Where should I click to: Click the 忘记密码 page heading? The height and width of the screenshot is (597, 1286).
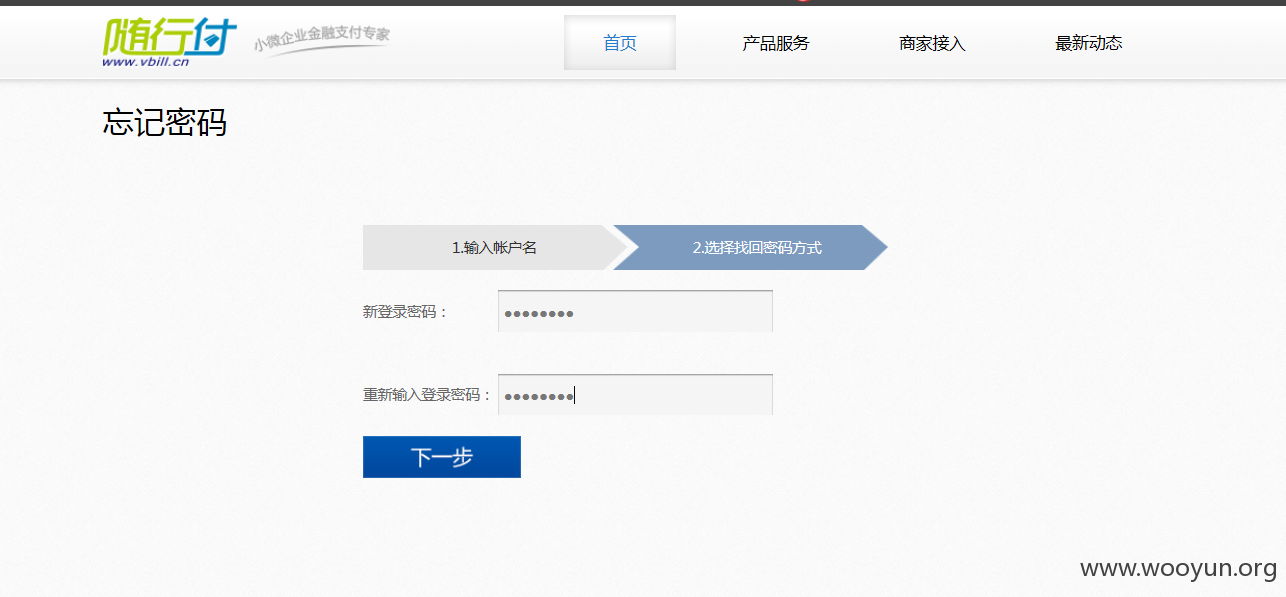(x=165, y=123)
